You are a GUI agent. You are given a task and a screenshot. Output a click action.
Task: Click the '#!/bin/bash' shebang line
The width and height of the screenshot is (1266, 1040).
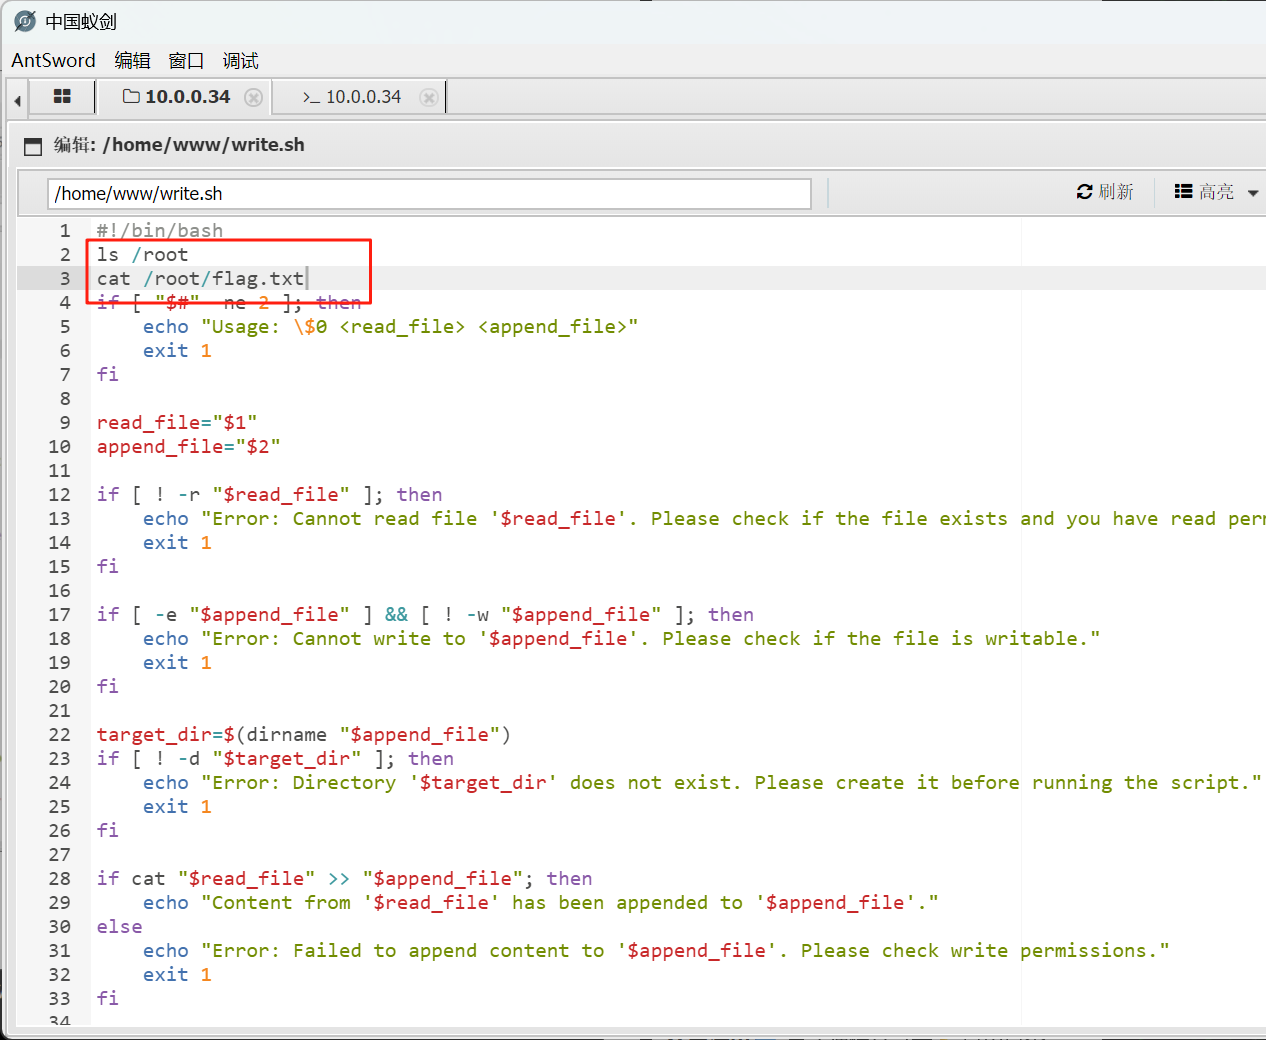click(x=160, y=230)
